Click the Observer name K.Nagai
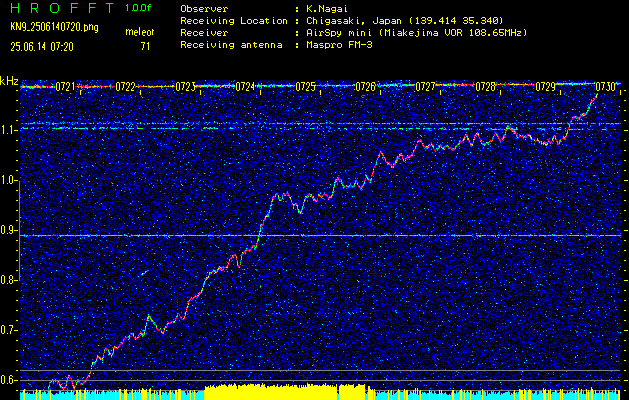629x400 pixels. click(x=325, y=9)
